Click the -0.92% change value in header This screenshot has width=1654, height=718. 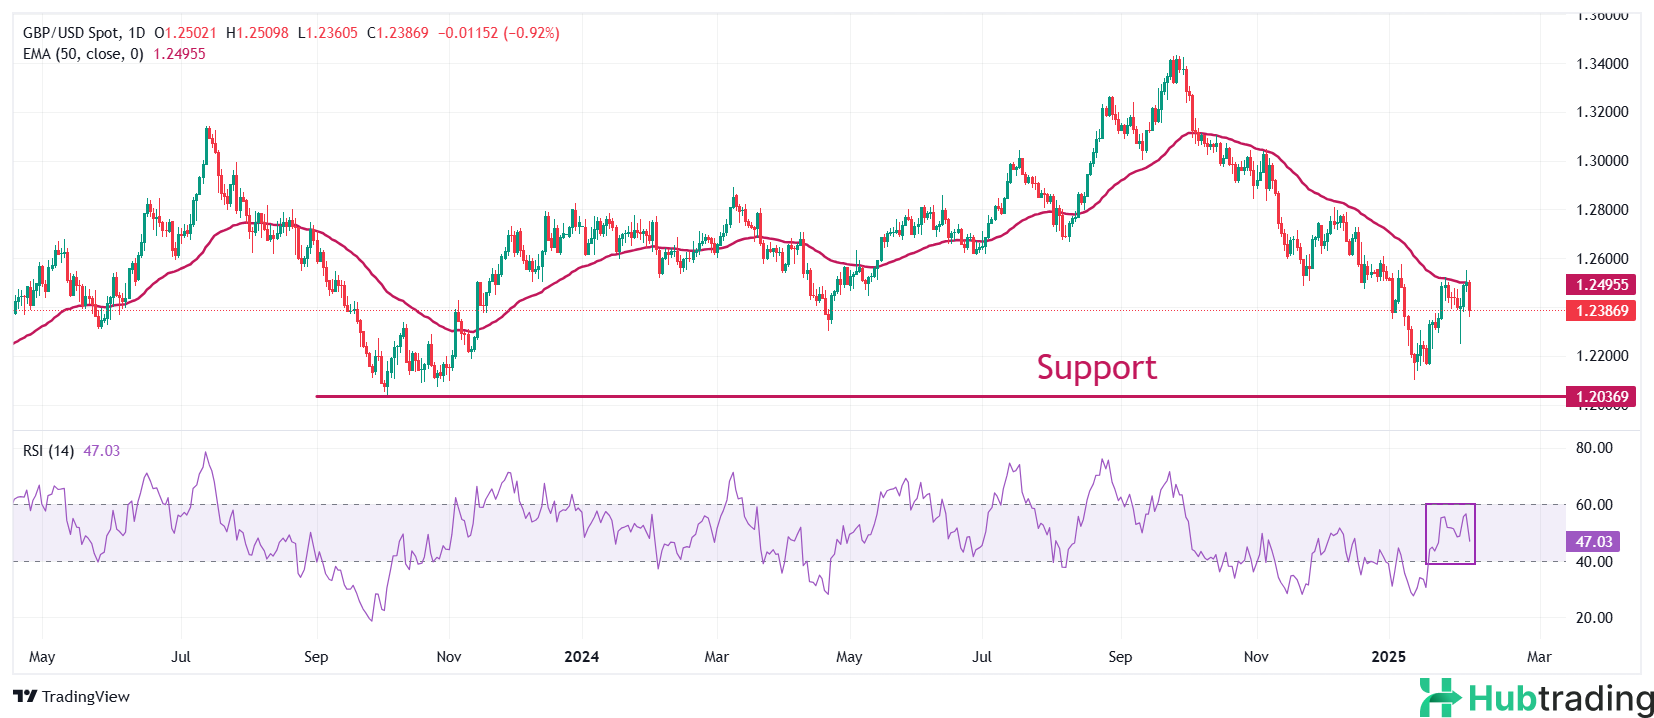click(532, 33)
